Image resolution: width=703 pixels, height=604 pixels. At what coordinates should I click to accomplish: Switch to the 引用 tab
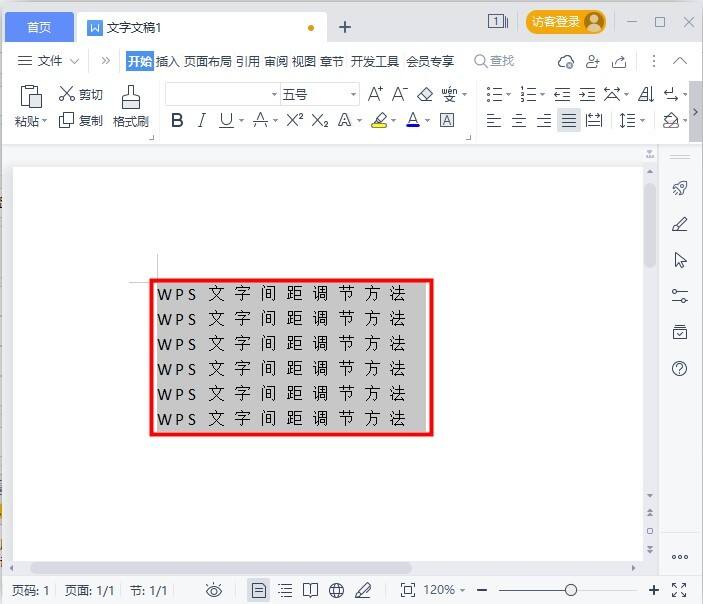coord(247,61)
